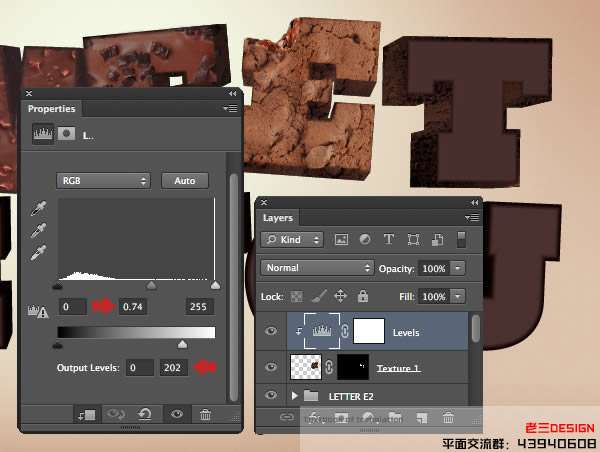600x452 pixels.
Task: Lock image pixels with brush icon
Action: 319,296
